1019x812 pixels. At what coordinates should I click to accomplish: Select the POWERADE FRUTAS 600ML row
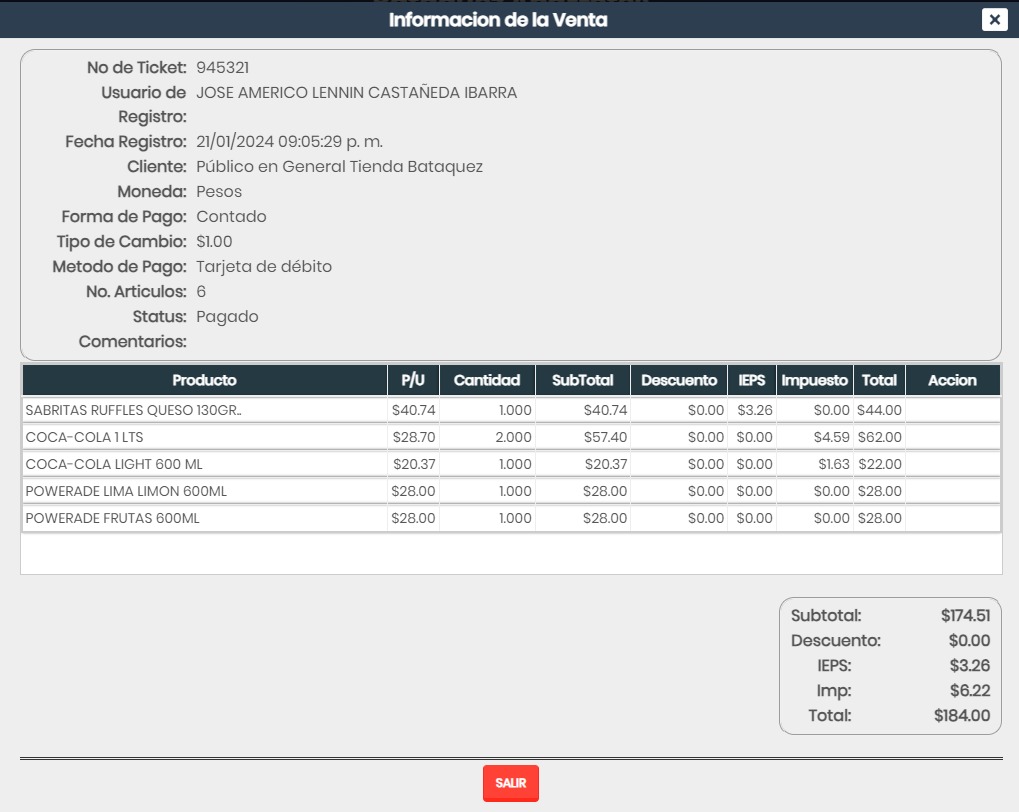click(x=112, y=518)
